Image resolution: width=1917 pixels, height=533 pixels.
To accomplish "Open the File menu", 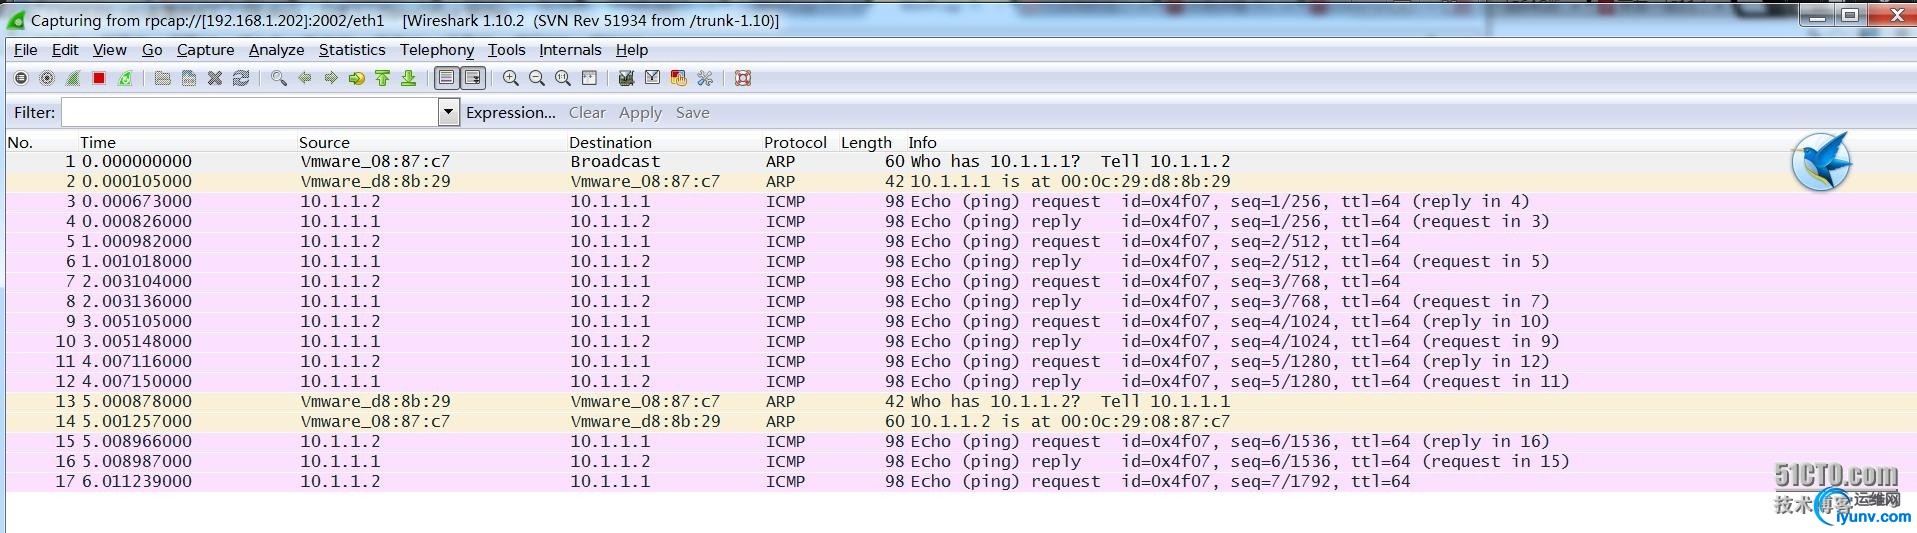I will coord(25,50).
